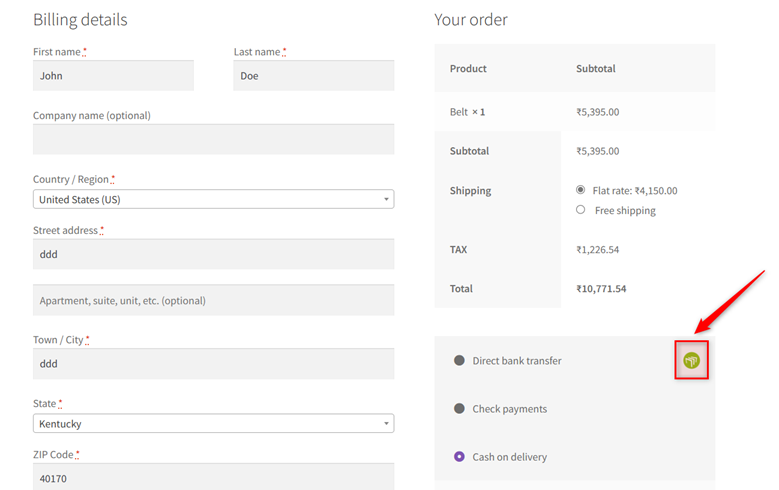Click into the Last name field containing Doe

[313, 76]
